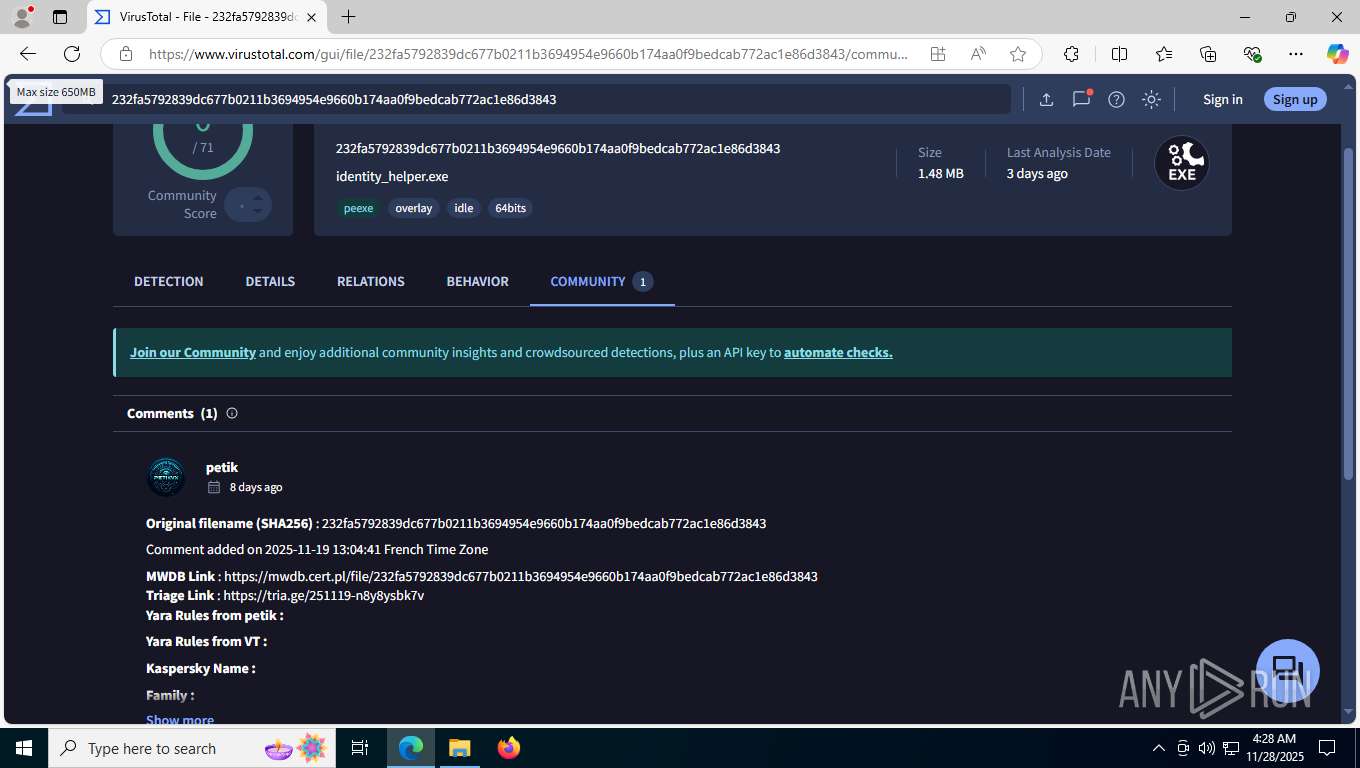
Task: Open Edge Settings and more menu
Action: pyautogui.click(x=1296, y=54)
